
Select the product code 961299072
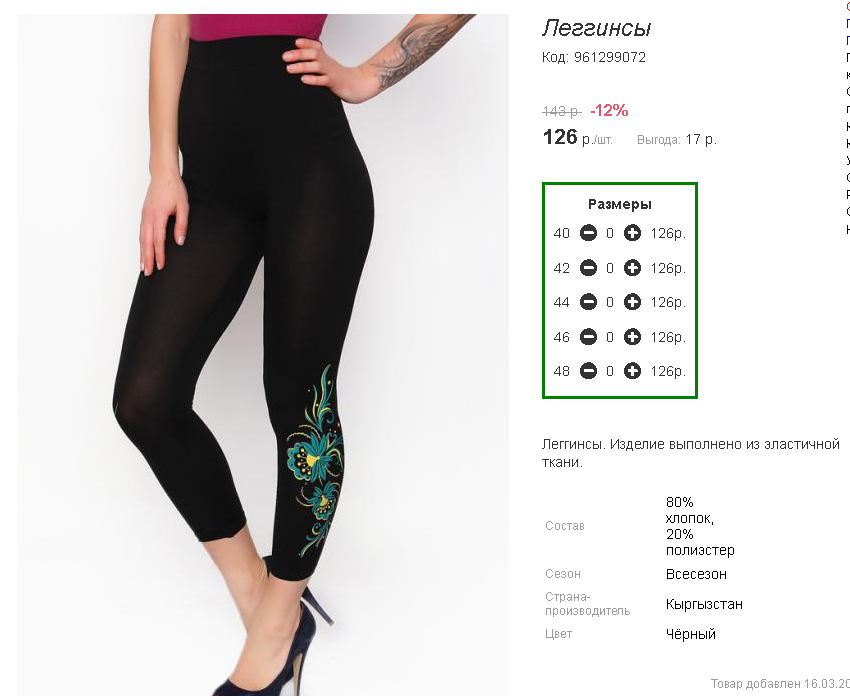point(610,57)
